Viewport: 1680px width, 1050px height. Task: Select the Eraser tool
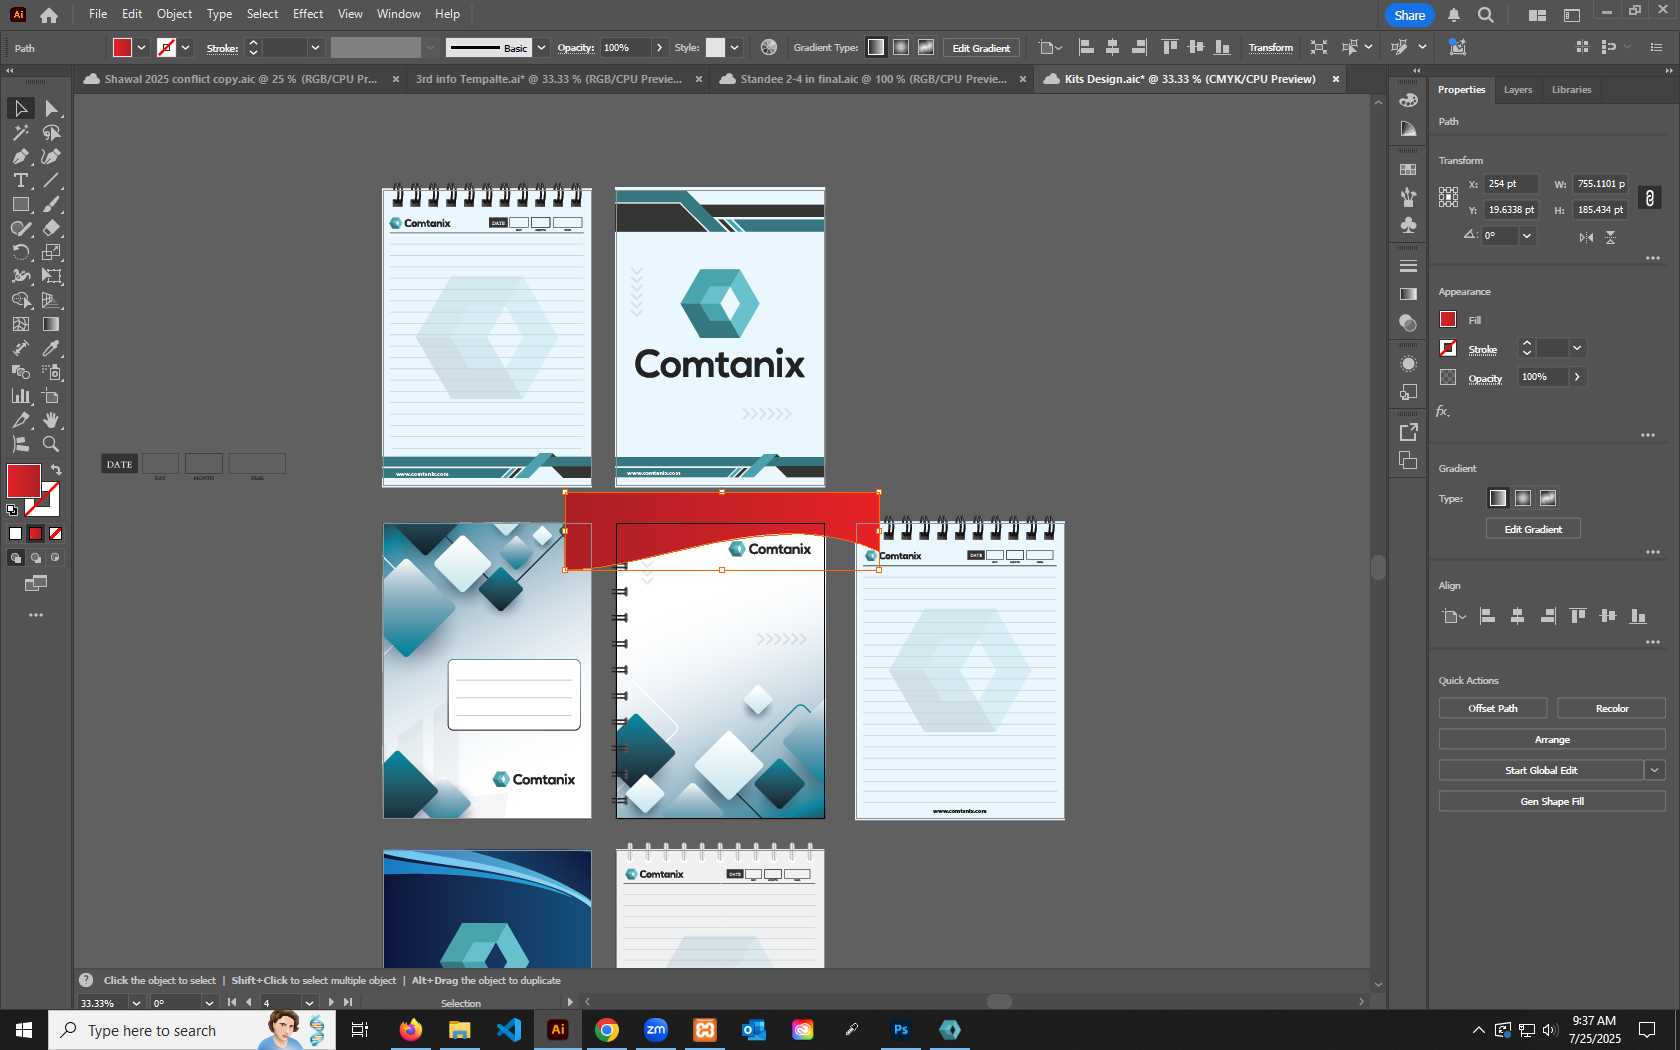click(x=51, y=228)
